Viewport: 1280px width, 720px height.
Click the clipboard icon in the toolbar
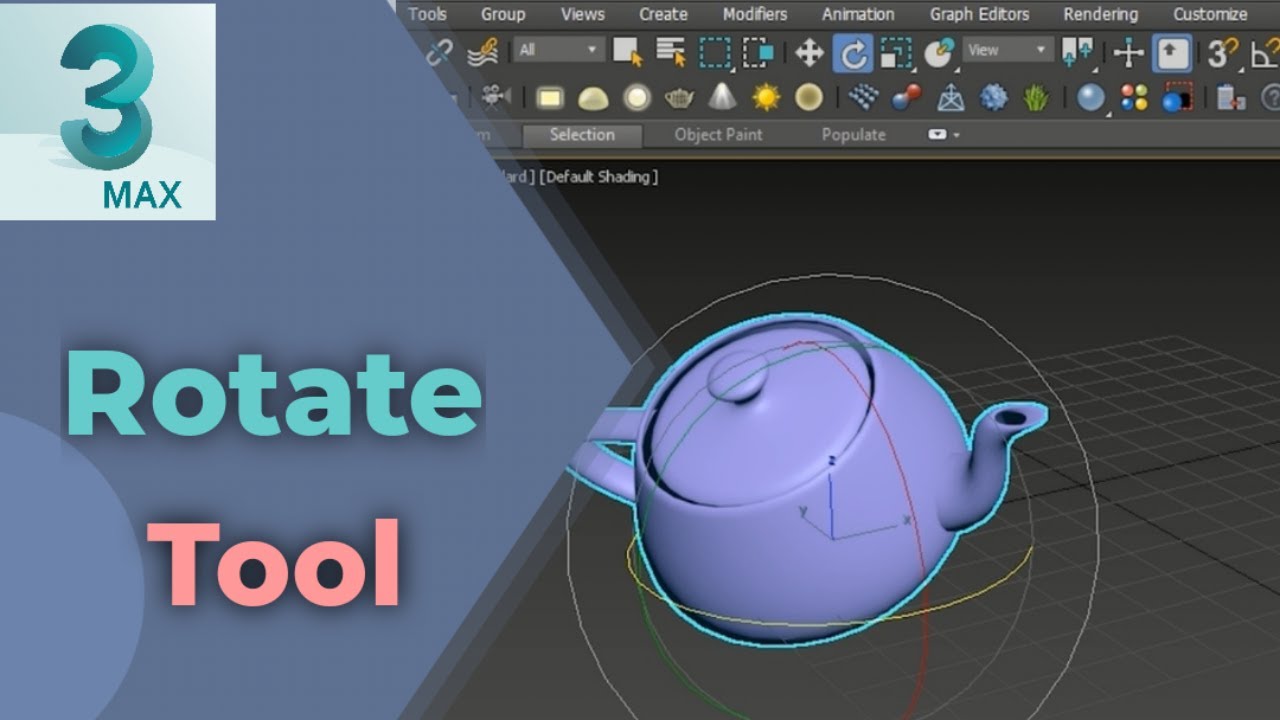click(x=1230, y=97)
